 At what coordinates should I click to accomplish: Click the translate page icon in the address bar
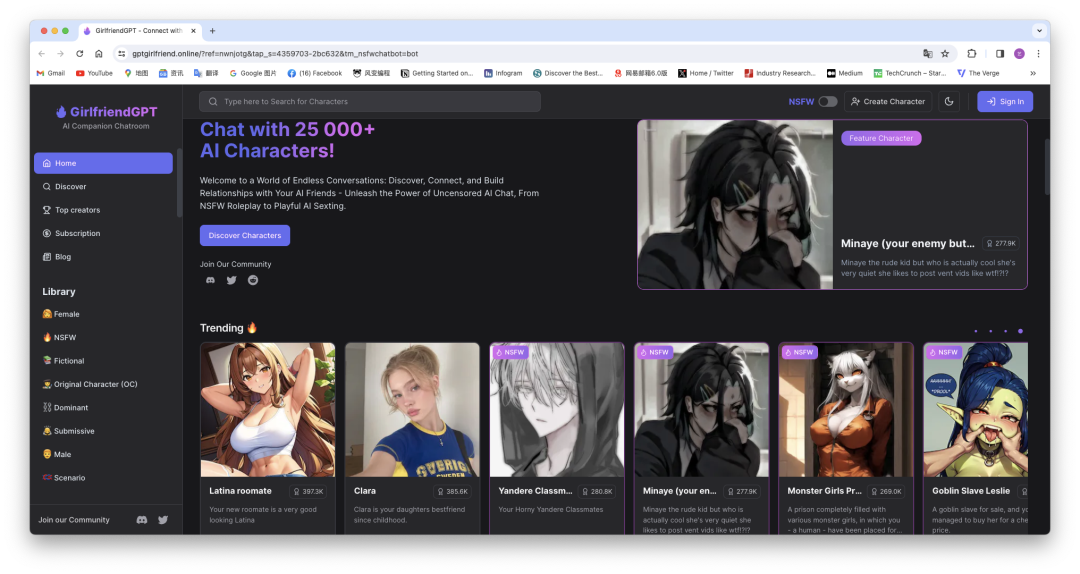coord(927,54)
